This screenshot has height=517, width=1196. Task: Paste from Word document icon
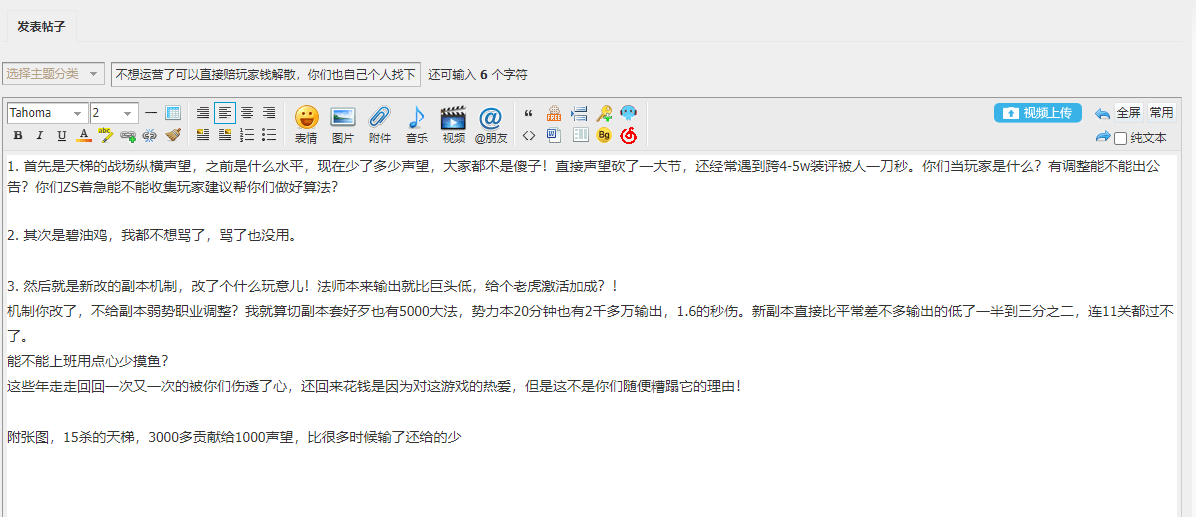(554, 136)
